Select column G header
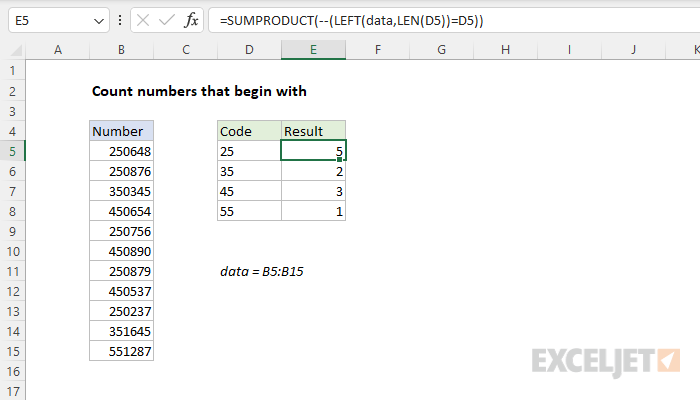Image resolution: width=700 pixels, height=400 pixels. click(x=442, y=50)
